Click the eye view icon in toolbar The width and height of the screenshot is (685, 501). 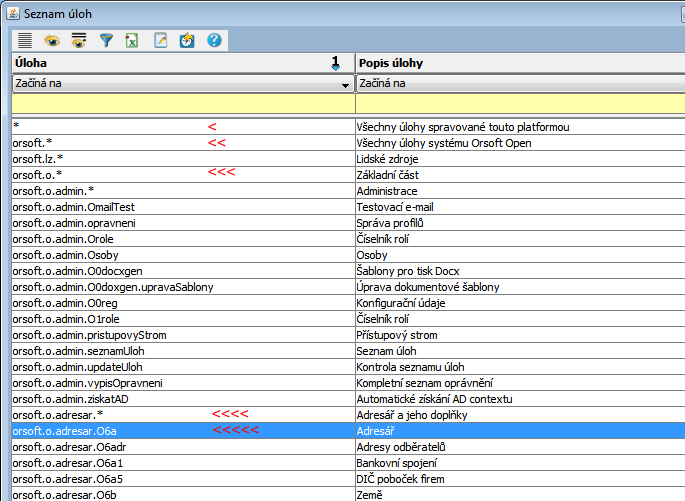pos(52,40)
